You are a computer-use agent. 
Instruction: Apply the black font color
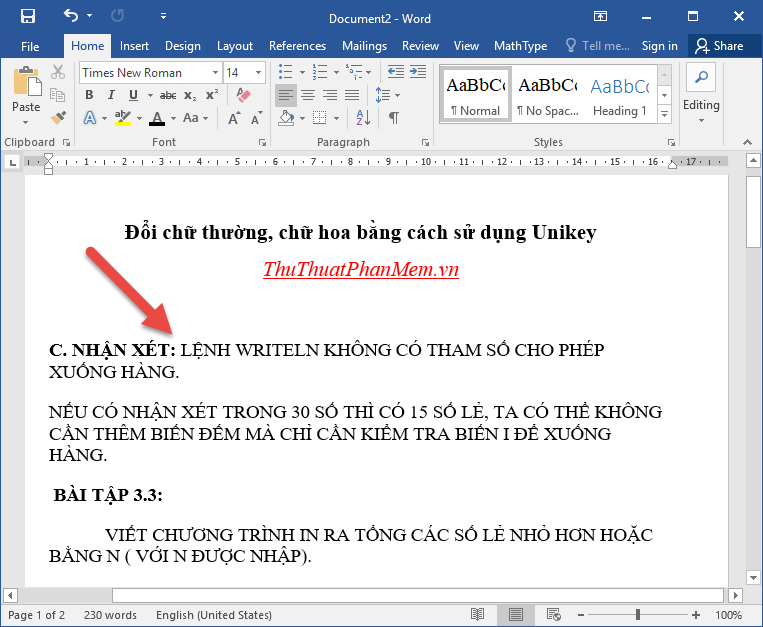pos(157,118)
